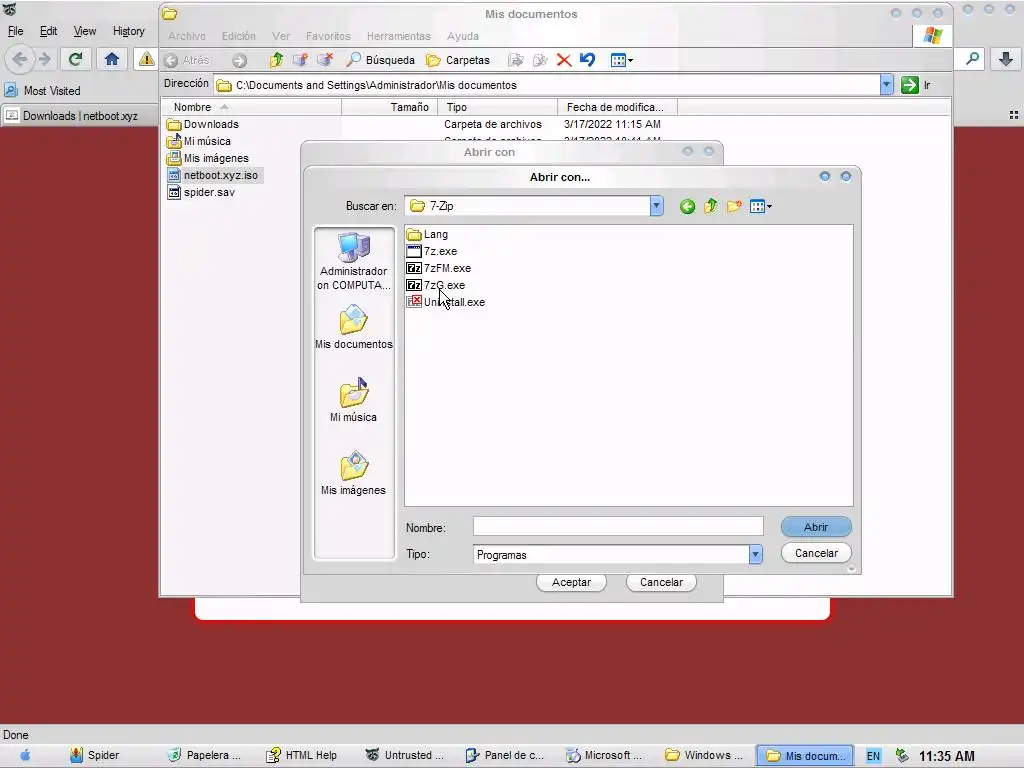Screen dimensions: 1024x768
Task: Open browser Edit menu
Action: 48,31
